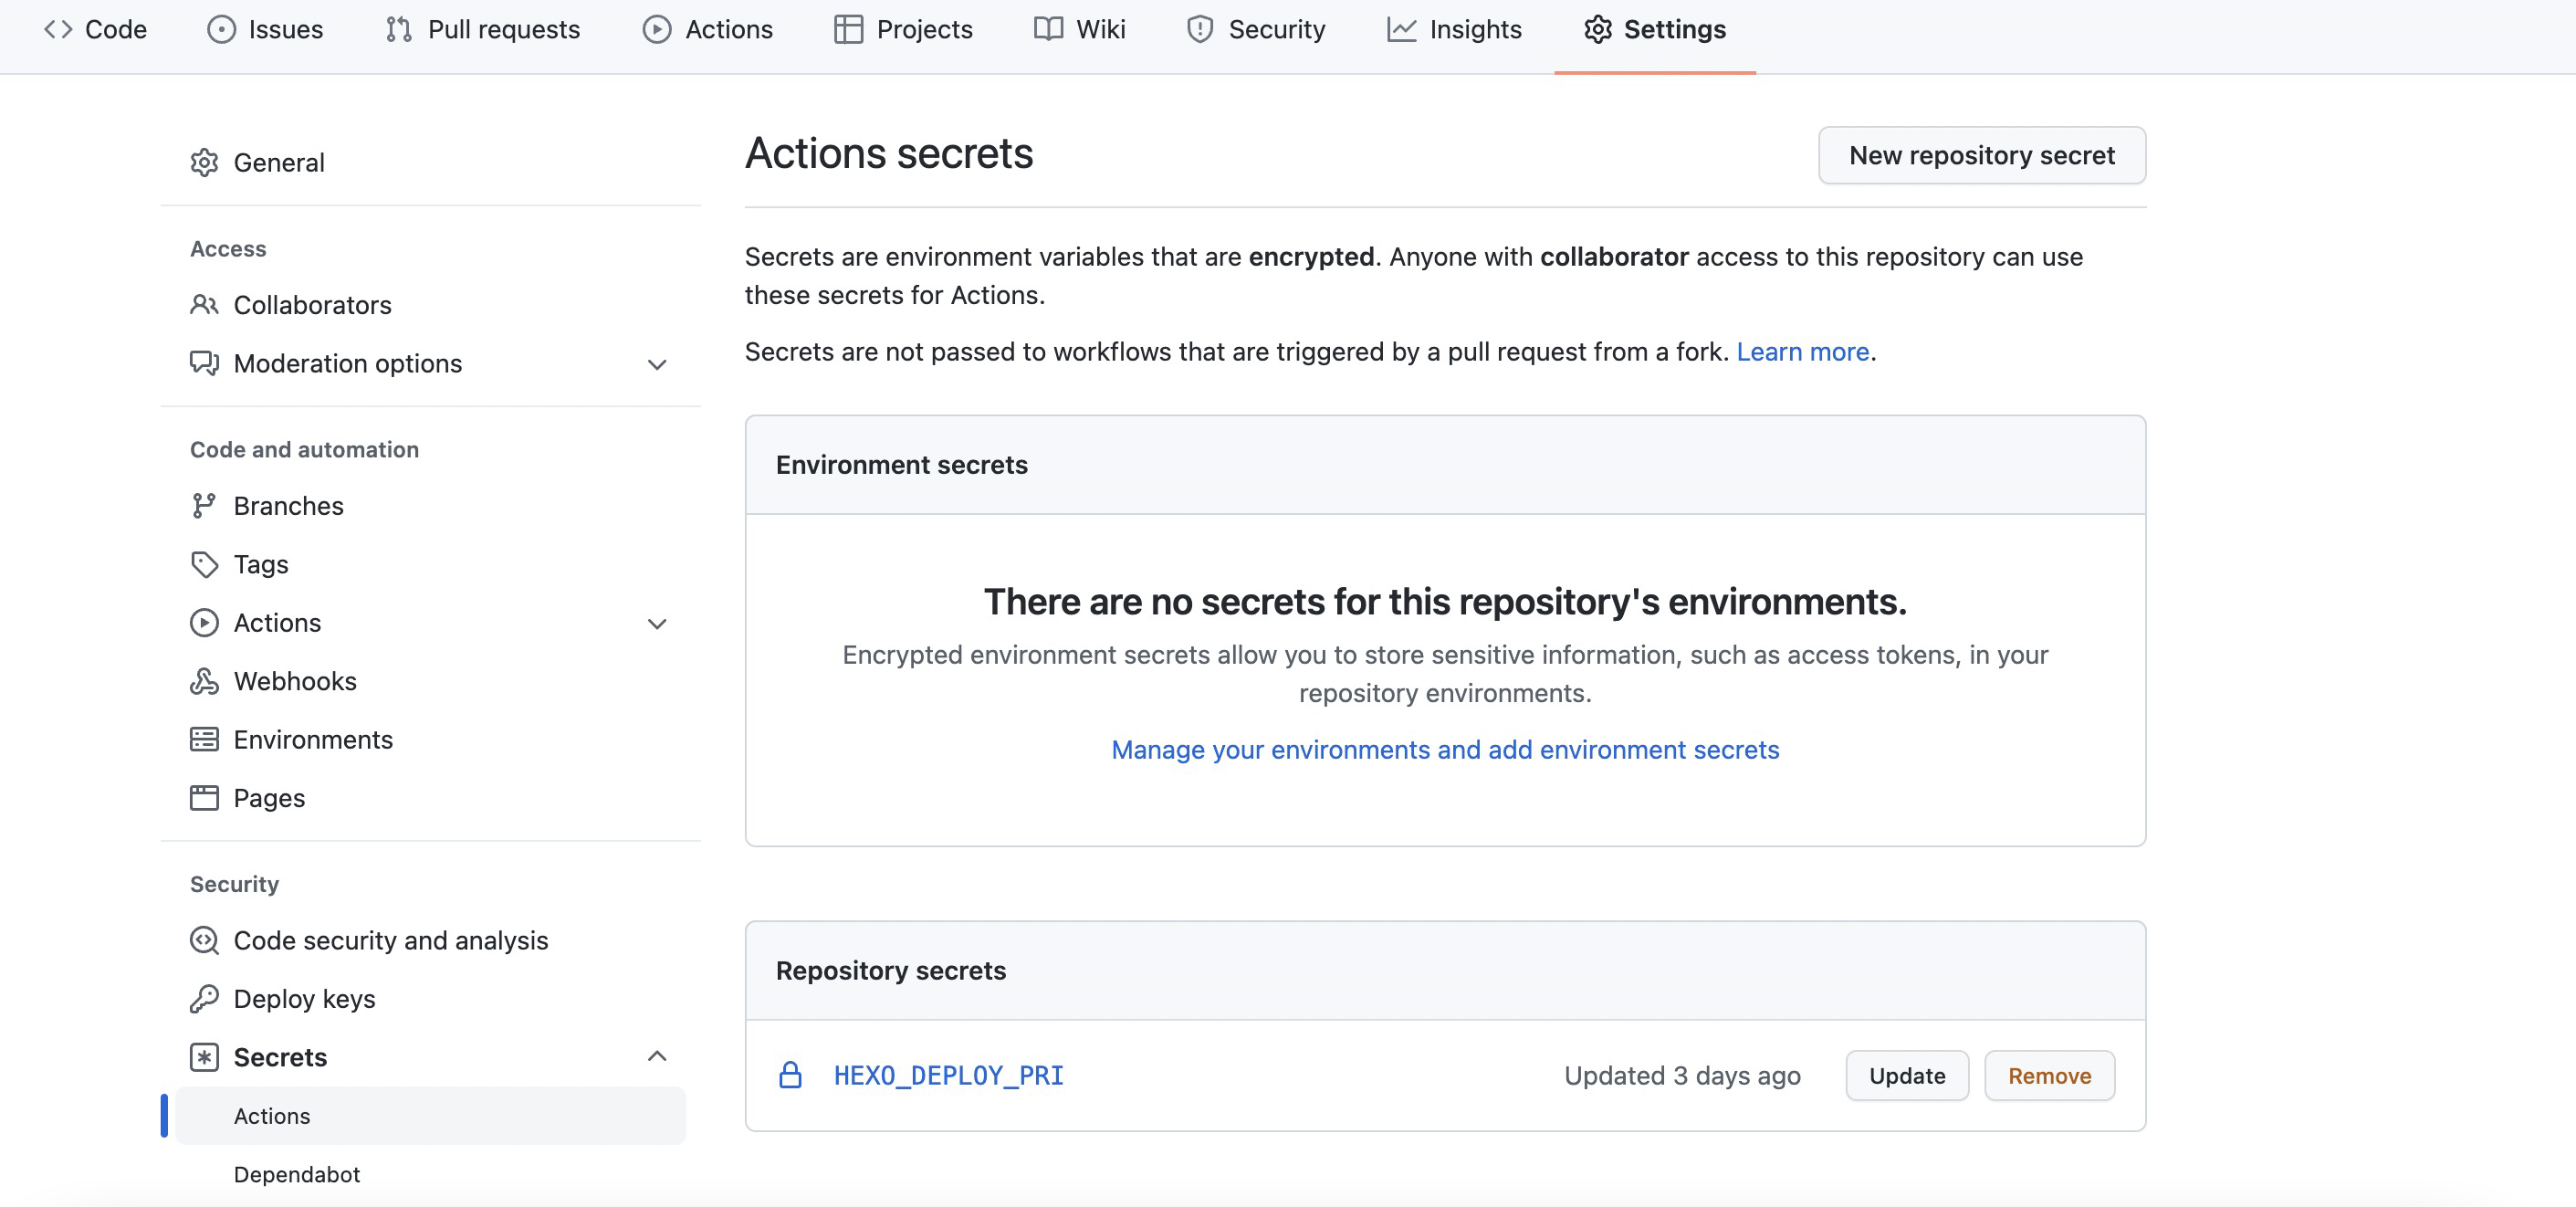This screenshot has width=2576, height=1207.
Task: Click the server icon next to Environments
Action: pyautogui.click(x=204, y=739)
